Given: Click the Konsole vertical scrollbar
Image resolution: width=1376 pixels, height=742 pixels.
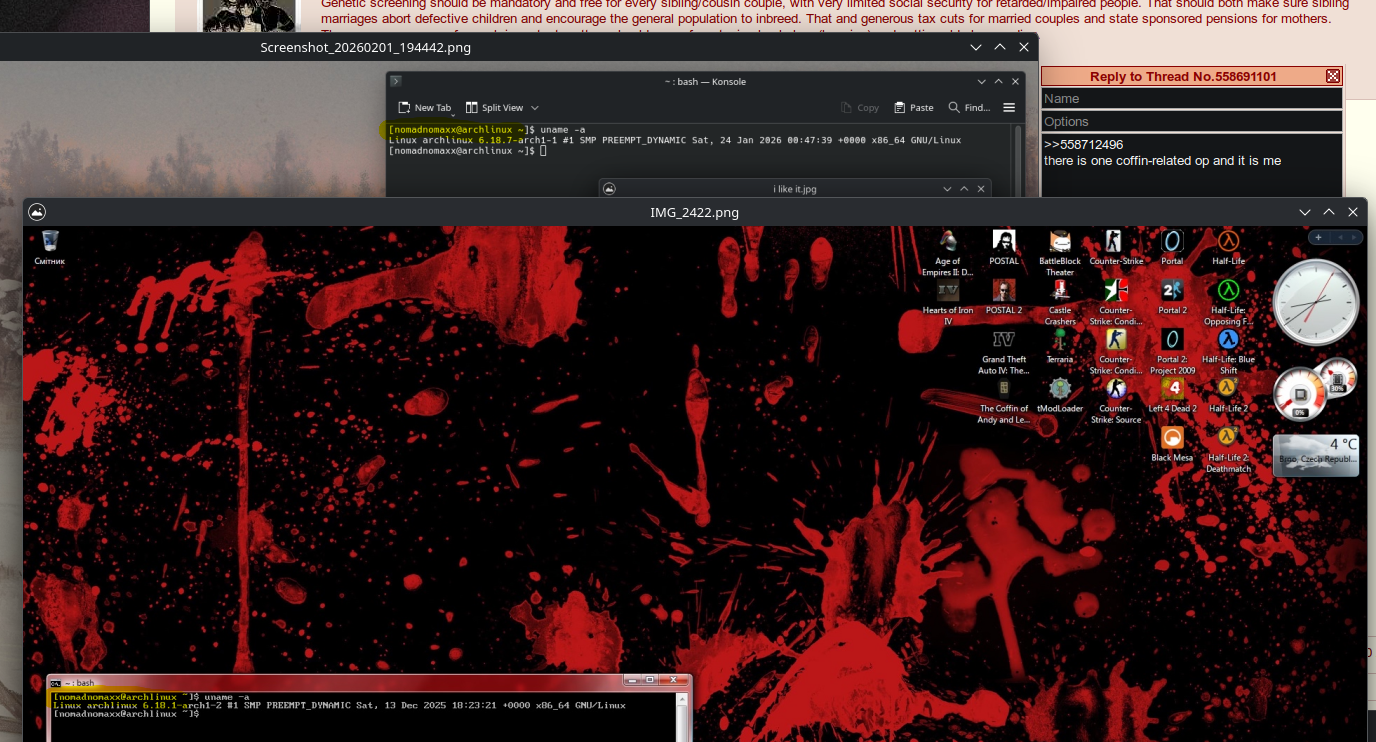Looking at the screenshot, I should [1018, 160].
